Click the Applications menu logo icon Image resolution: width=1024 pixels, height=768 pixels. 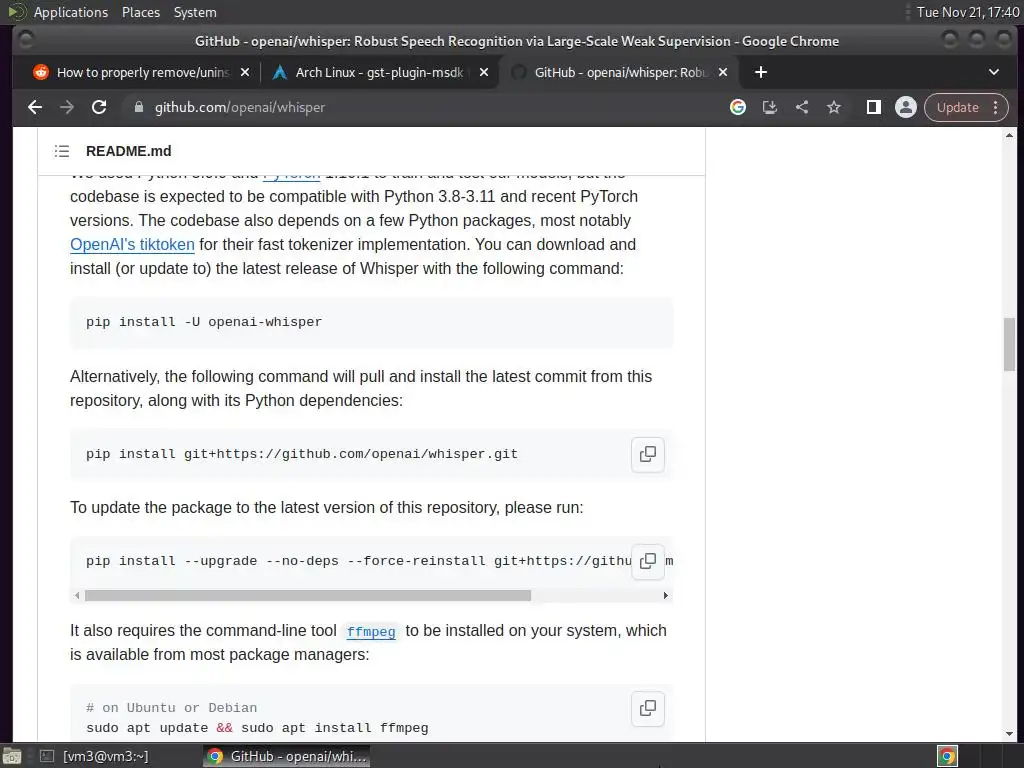pyautogui.click(x=16, y=12)
